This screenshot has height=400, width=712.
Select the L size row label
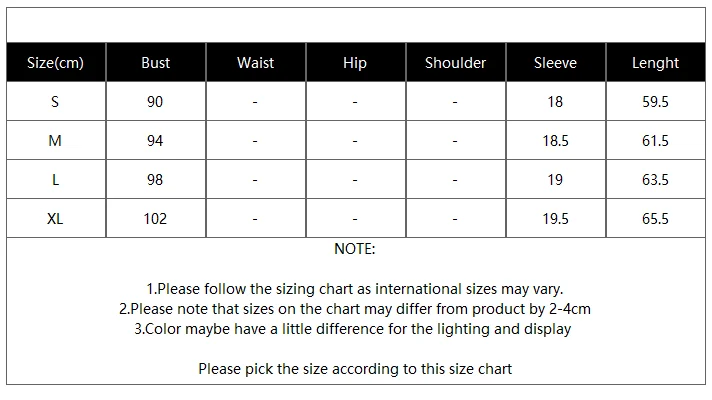point(55,180)
